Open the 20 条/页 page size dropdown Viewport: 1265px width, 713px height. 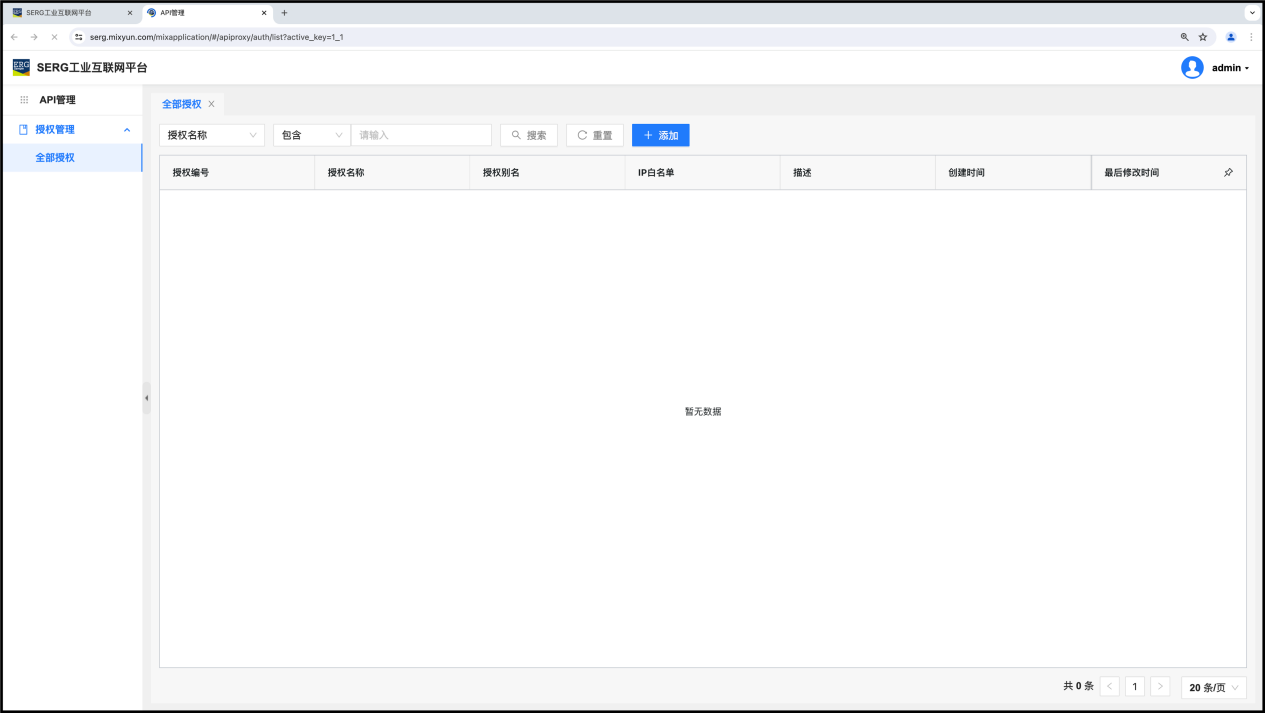tap(1214, 687)
